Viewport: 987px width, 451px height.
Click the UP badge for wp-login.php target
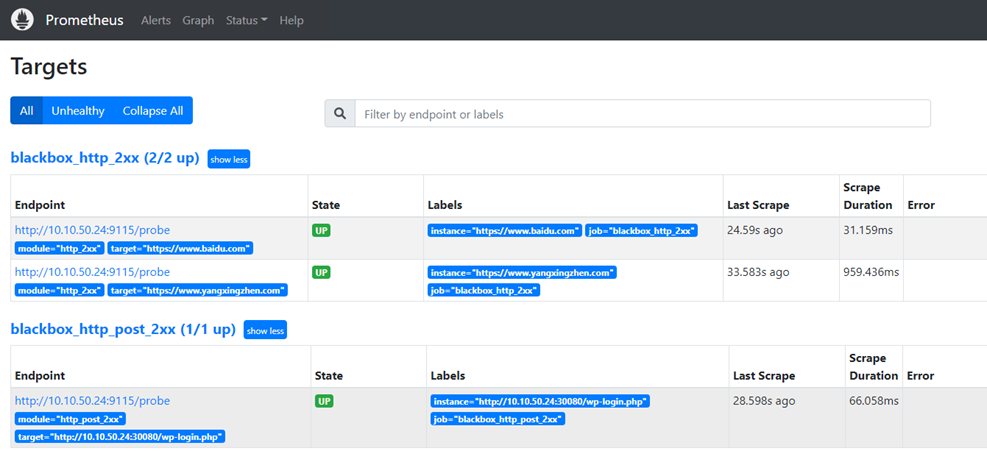point(324,401)
